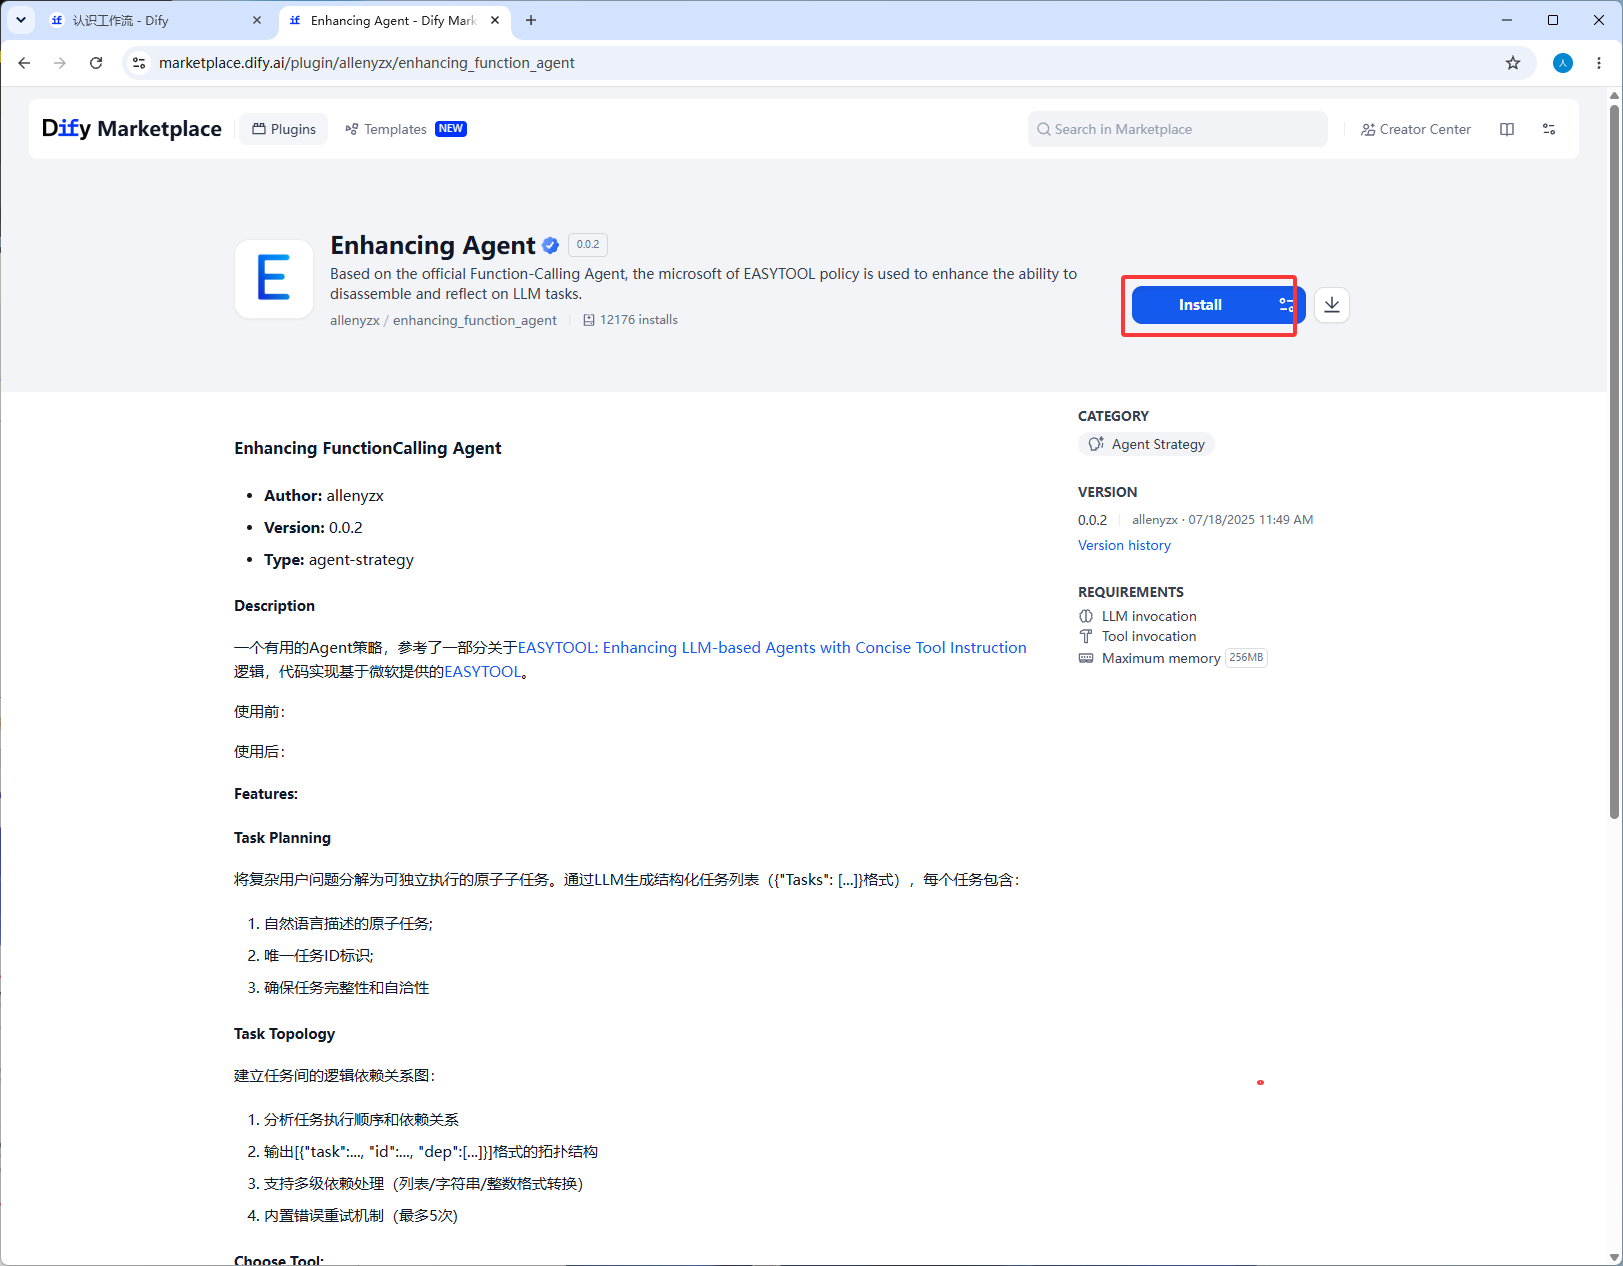Click the LLM invocation requirement
The height and width of the screenshot is (1266, 1623).
point(1138,616)
